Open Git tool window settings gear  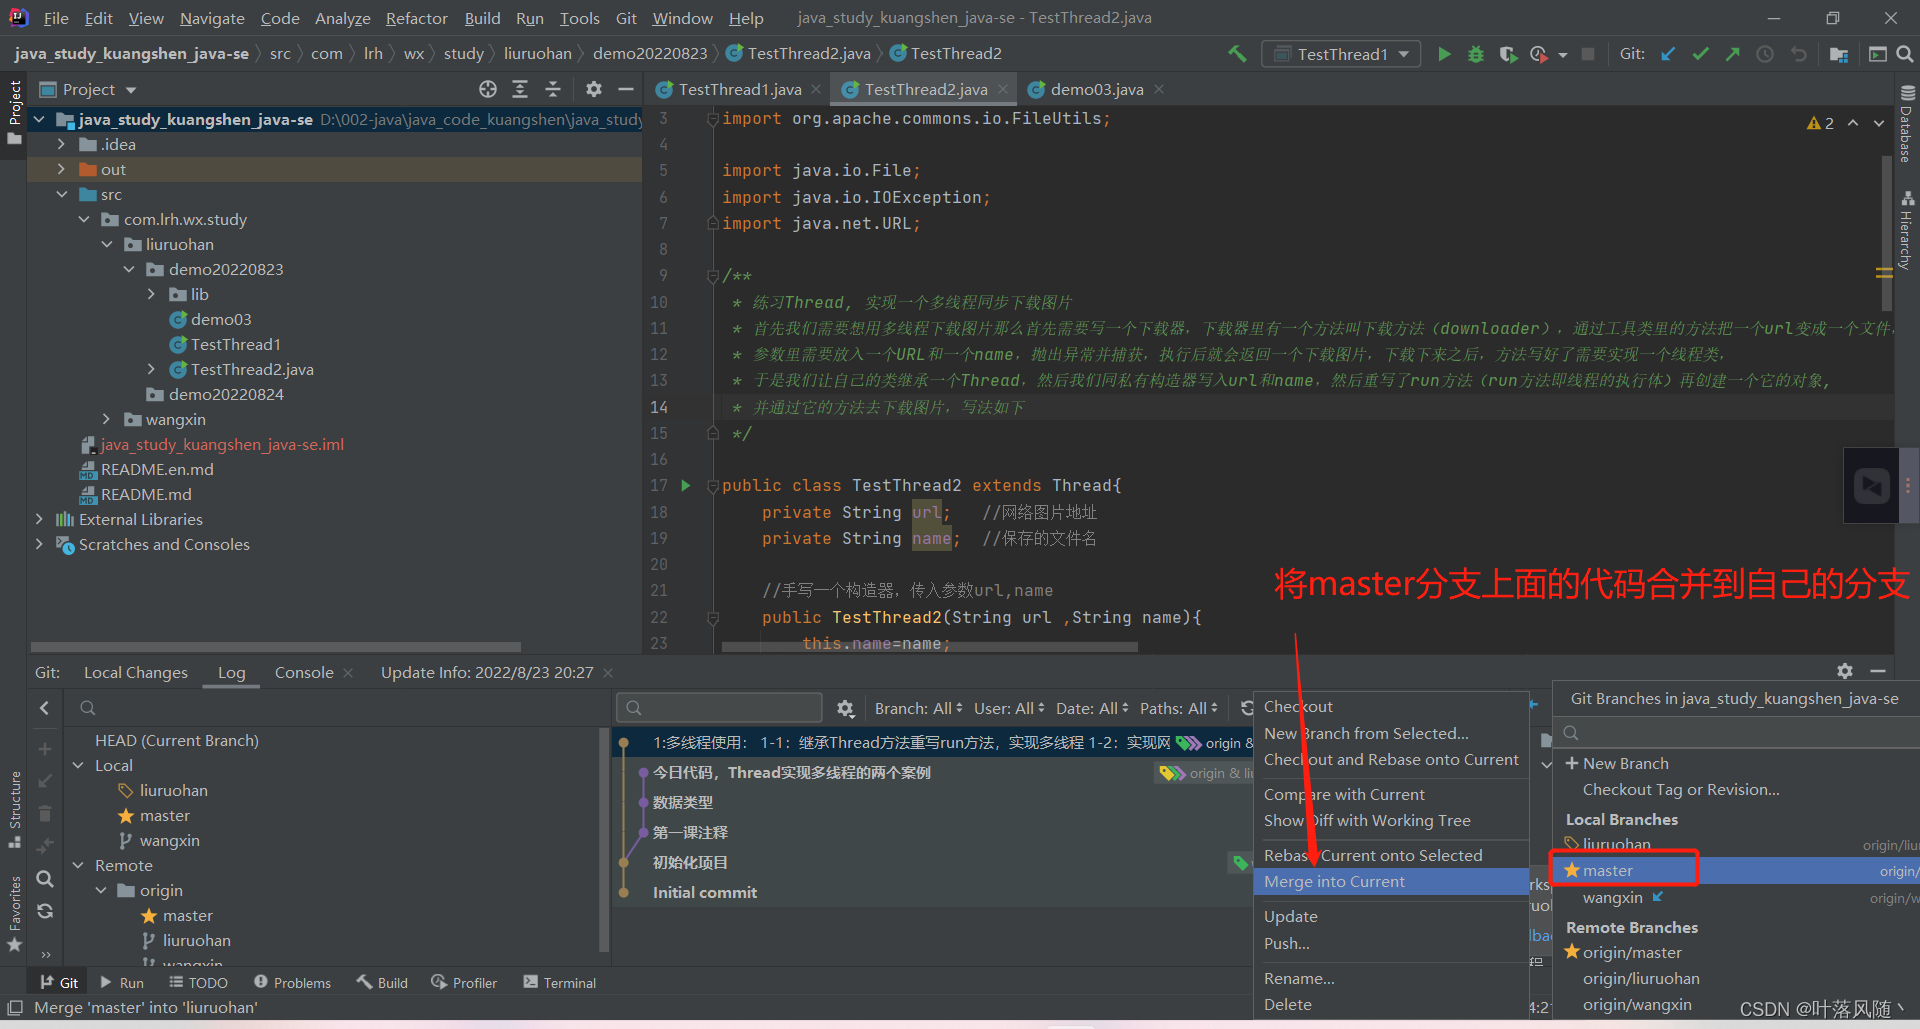[1845, 671]
